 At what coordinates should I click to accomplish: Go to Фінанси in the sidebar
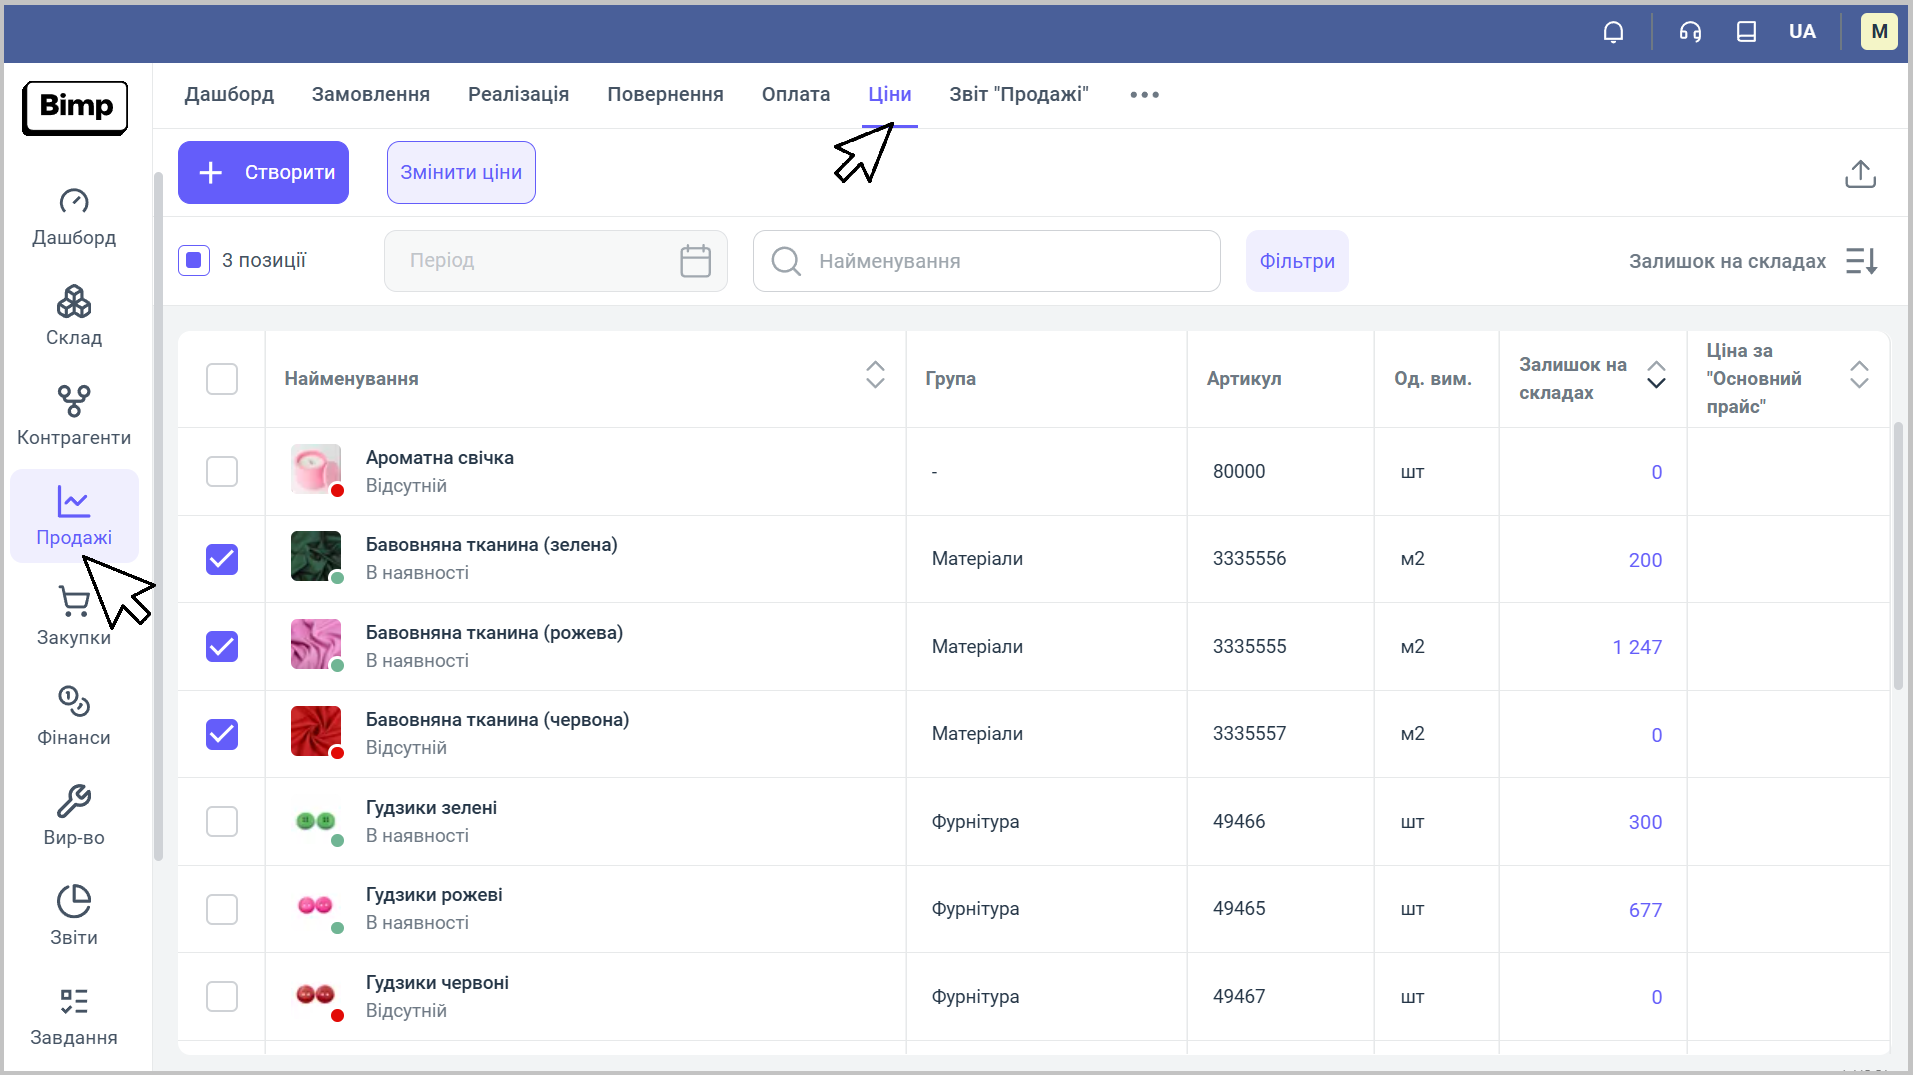[74, 715]
